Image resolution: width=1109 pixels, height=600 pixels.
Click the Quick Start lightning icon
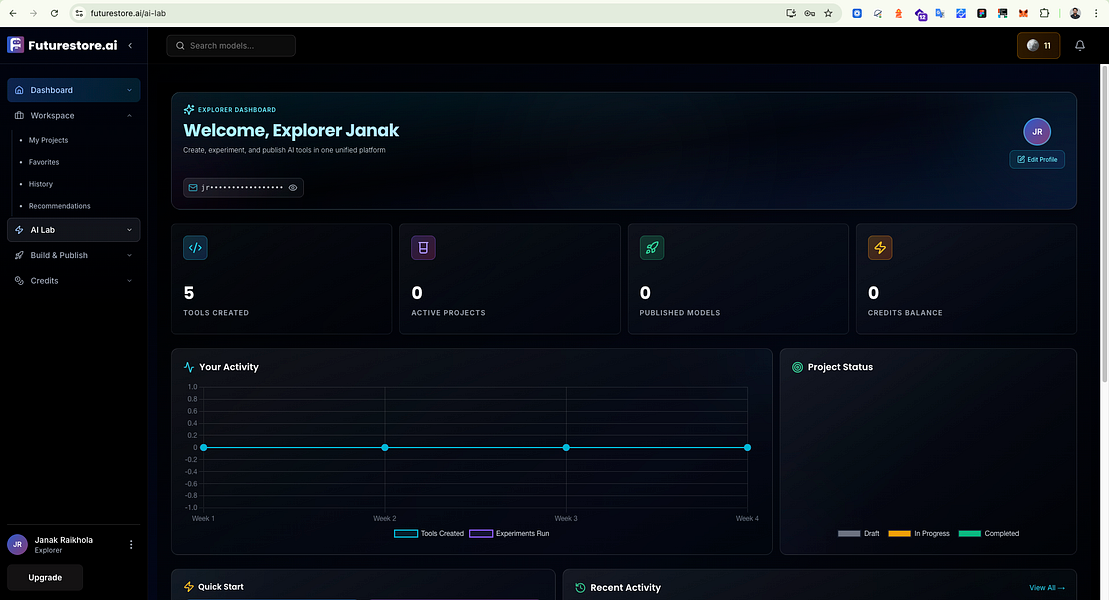point(189,587)
